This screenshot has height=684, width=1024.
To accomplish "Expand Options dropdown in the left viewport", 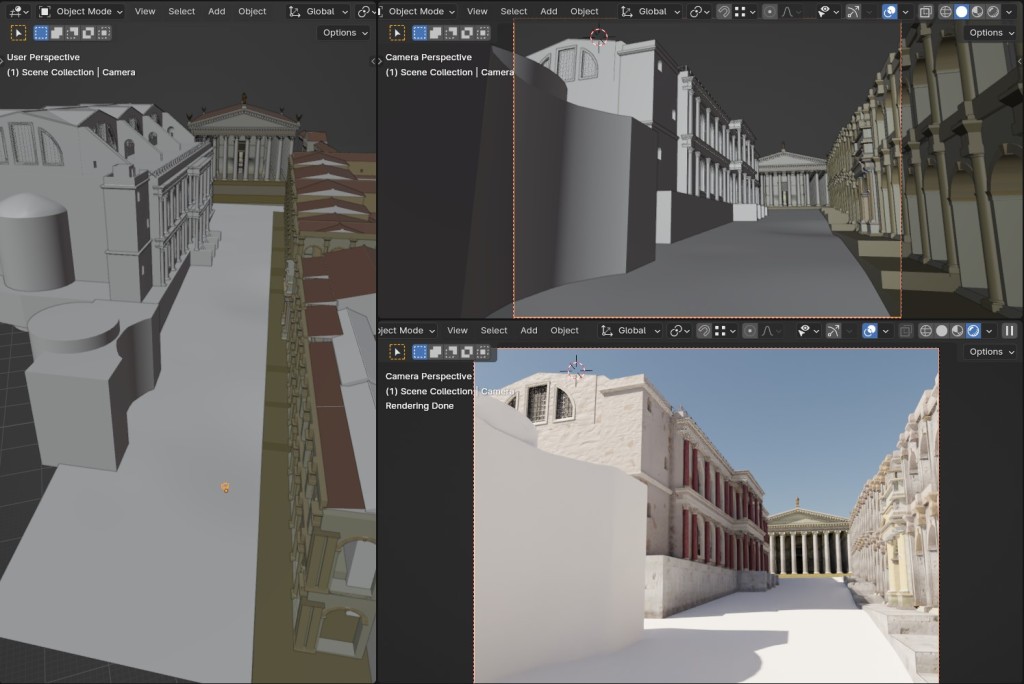I will point(345,33).
